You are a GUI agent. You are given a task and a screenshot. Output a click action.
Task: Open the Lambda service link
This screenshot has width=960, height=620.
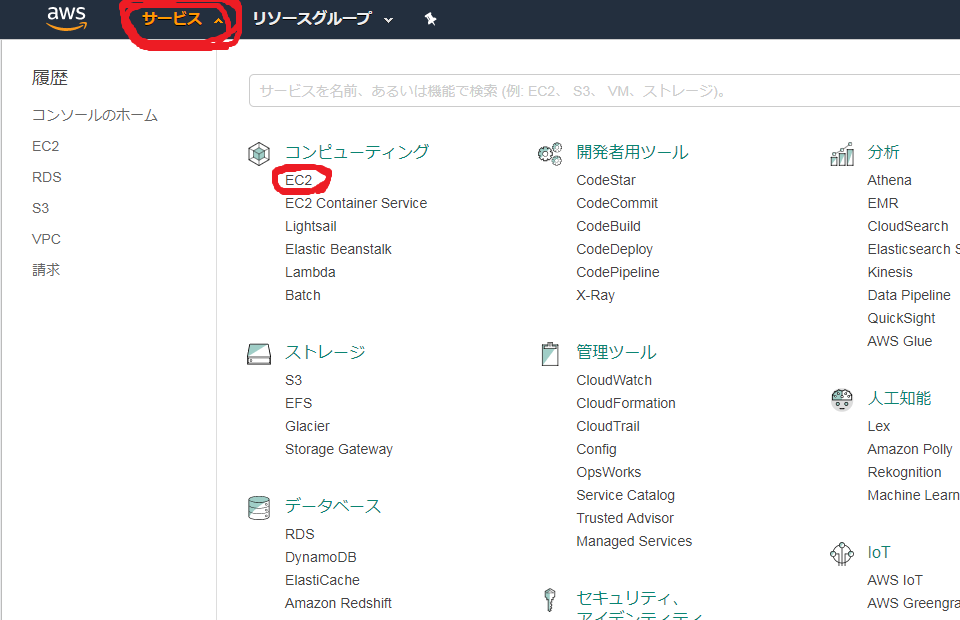pyautogui.click(x=310, y=272)
